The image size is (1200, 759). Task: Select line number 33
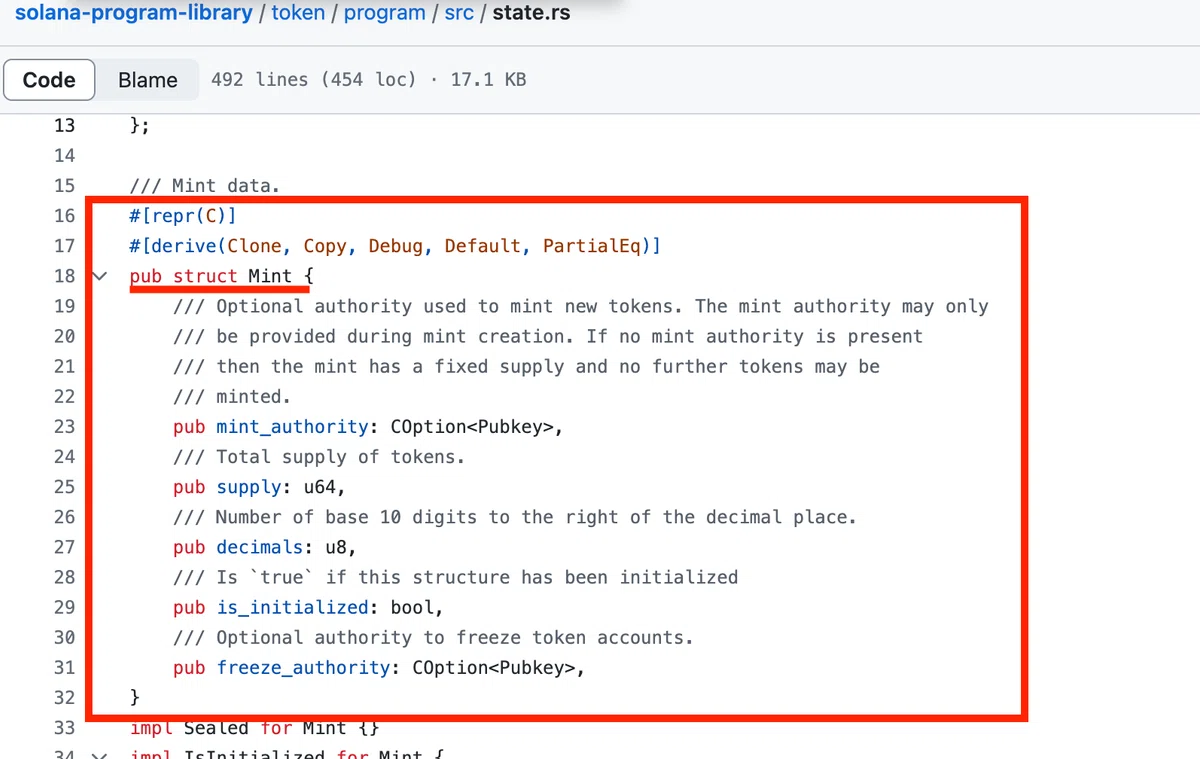(x=64, y=727)
